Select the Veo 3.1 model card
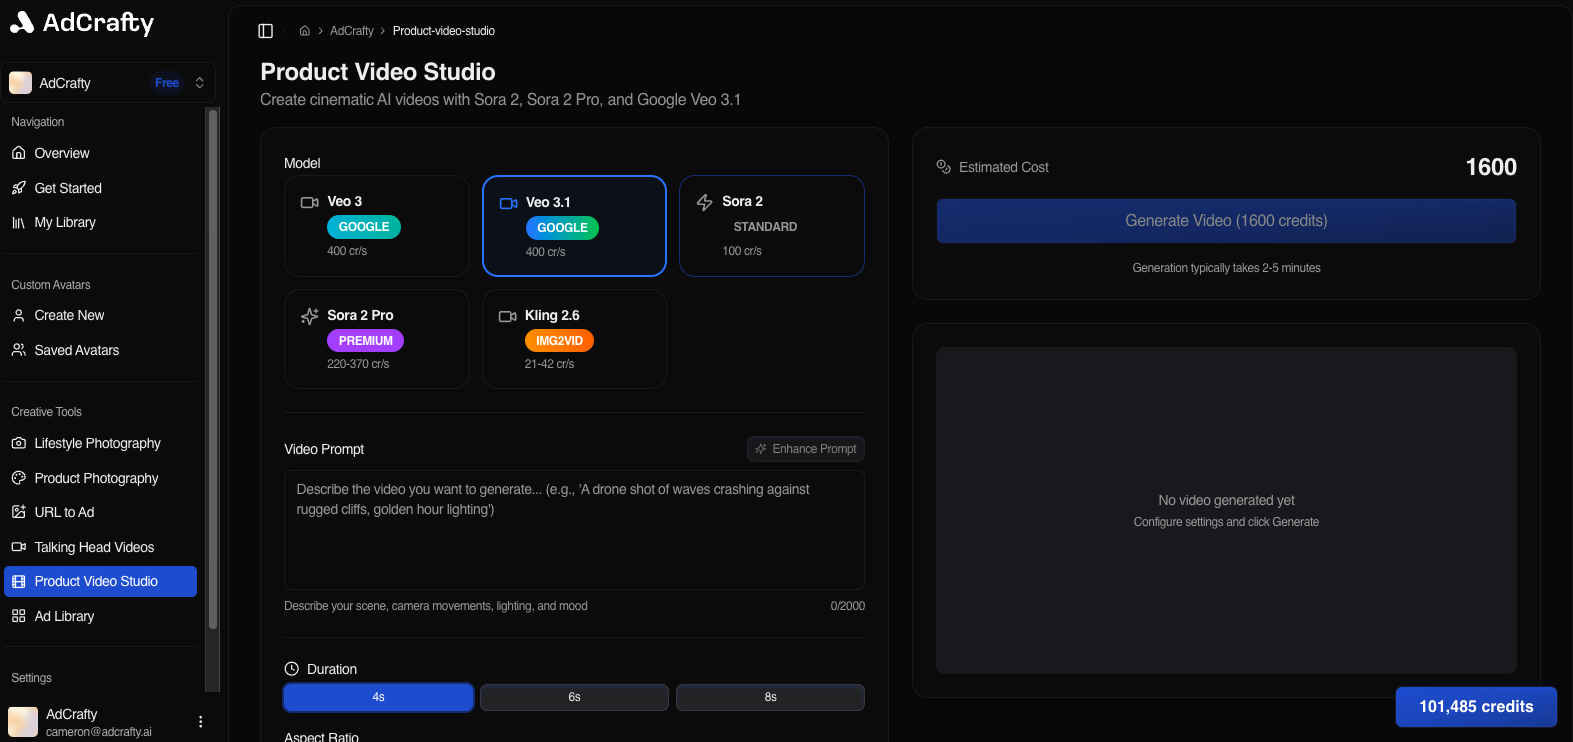 [574, 226]
